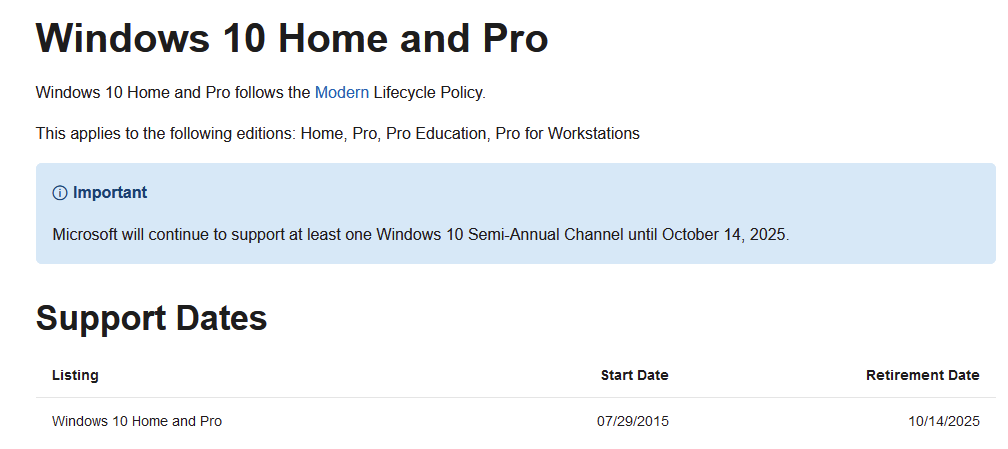Click the 'Pro Education' edition text
1008x449 pixels.
436,134
